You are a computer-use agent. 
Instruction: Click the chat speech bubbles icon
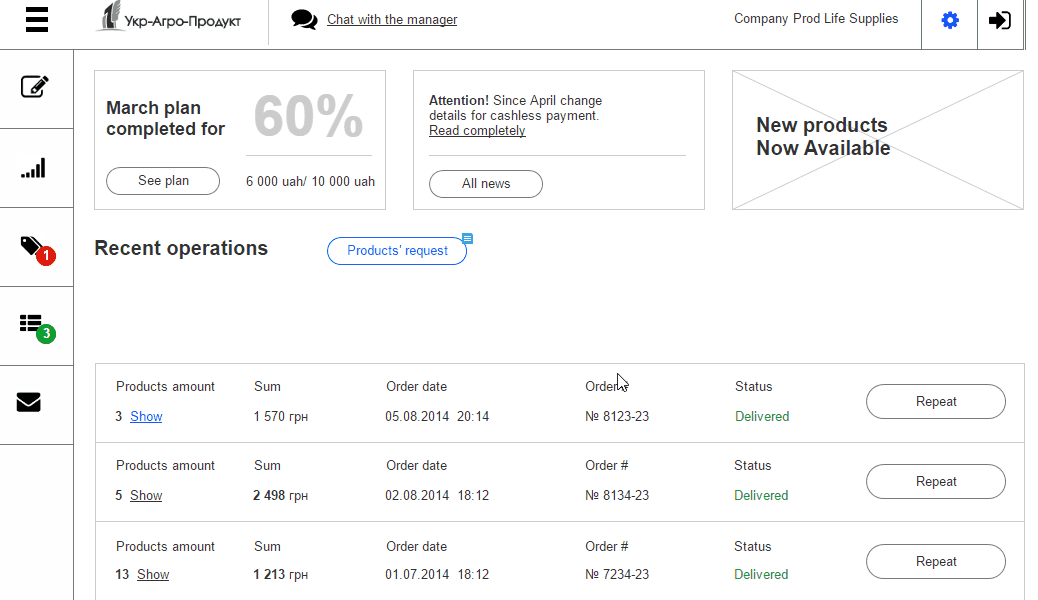304,20
